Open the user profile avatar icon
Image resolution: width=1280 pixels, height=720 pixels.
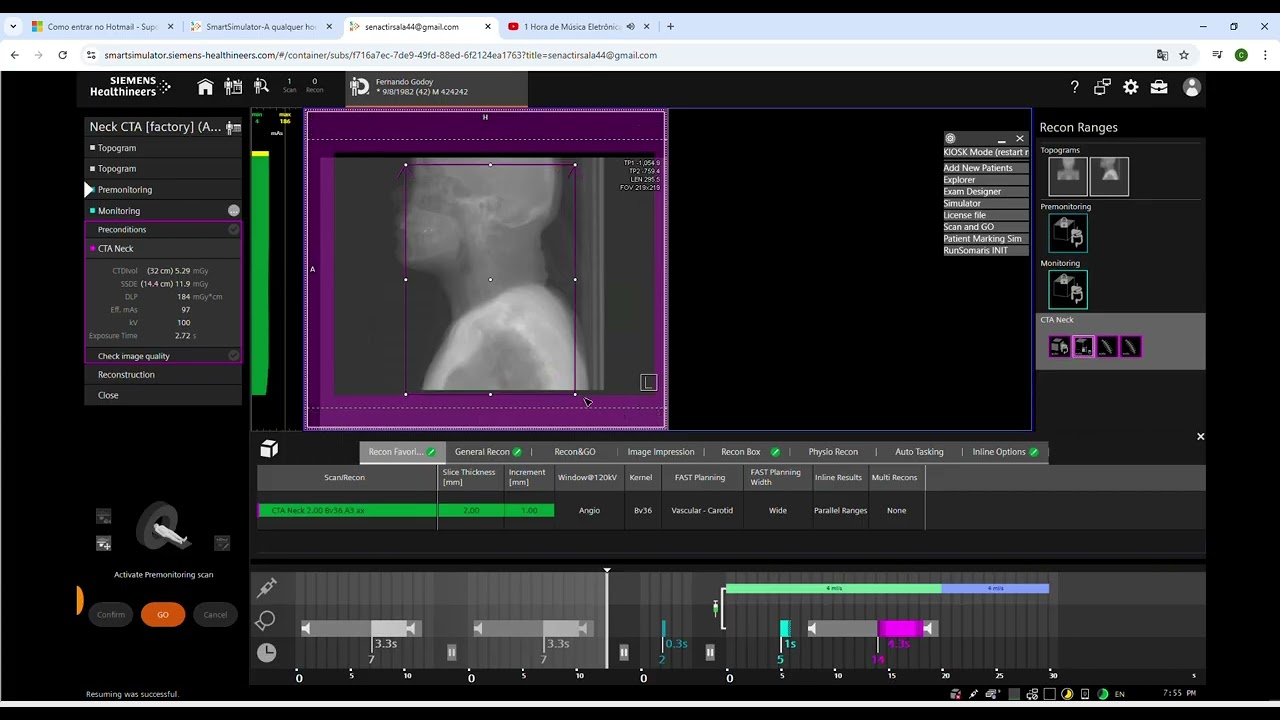(1191, 87)
